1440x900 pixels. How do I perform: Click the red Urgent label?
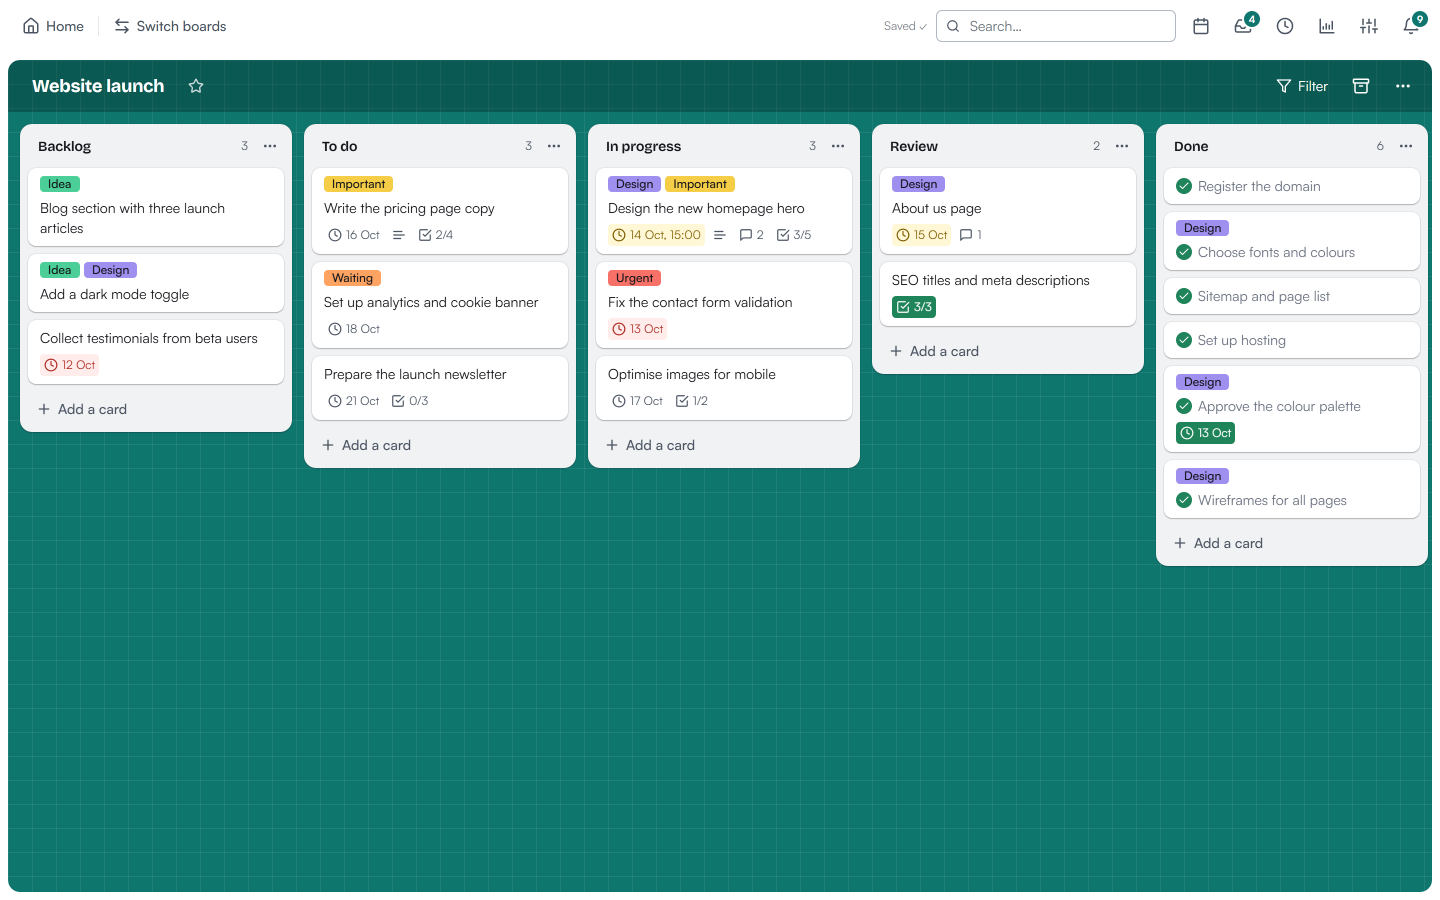pos(634,278)
